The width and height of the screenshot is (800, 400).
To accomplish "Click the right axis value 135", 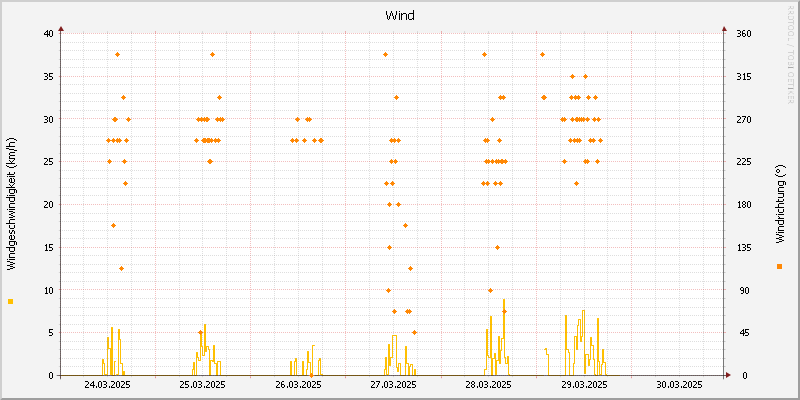I will tap(744, 247).
